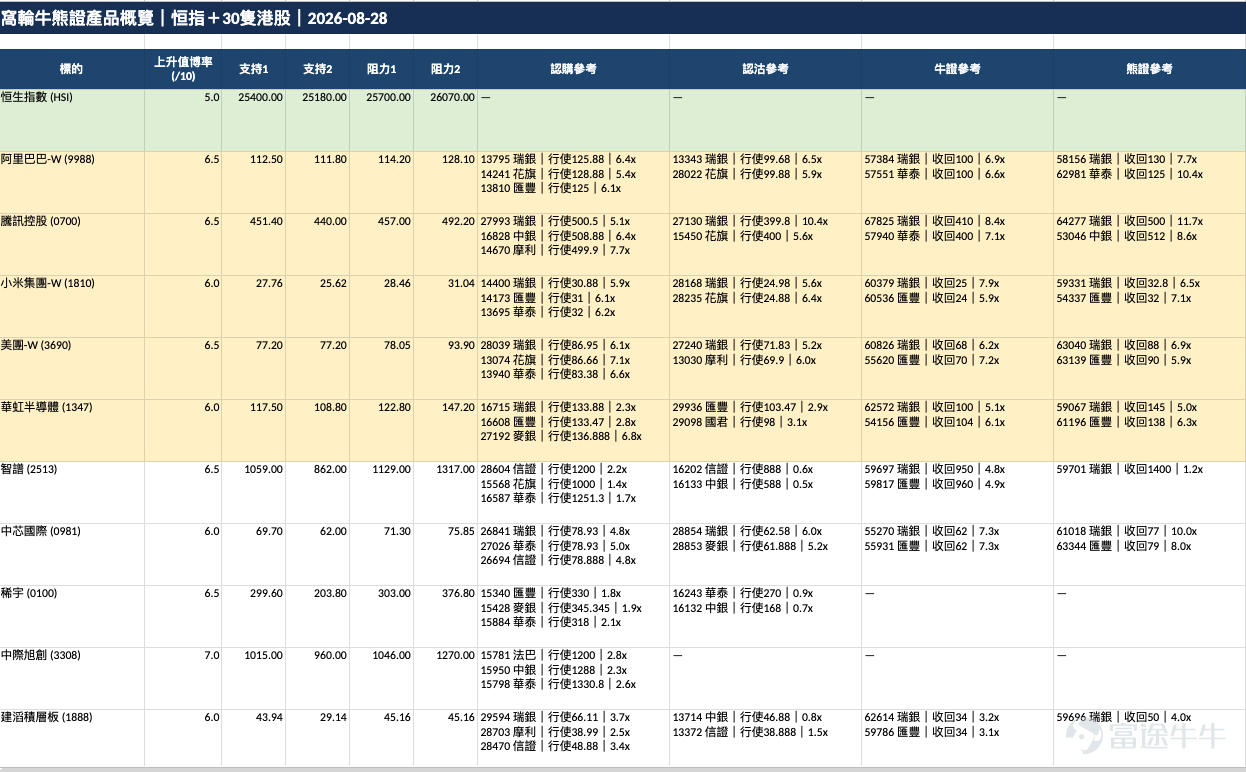Select 稀宇 support value 203.80
This screenshot has height=772, width=1246.
[330, 593]
